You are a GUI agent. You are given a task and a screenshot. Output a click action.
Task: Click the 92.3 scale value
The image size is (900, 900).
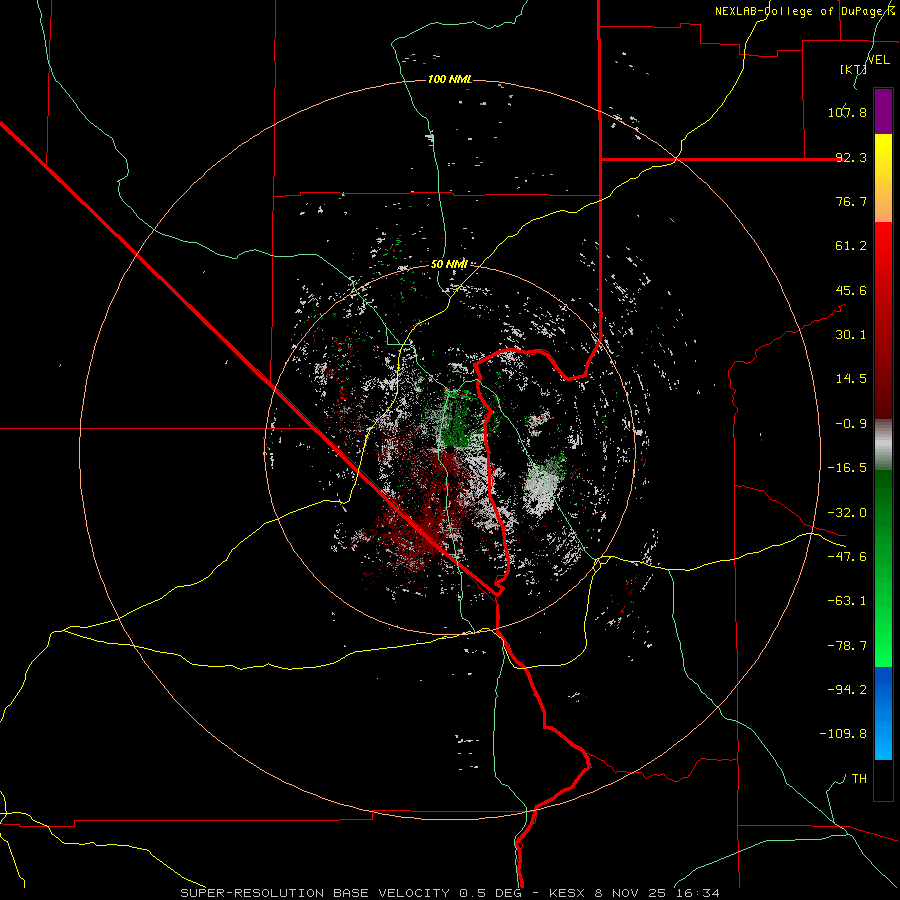click(851, 157)
